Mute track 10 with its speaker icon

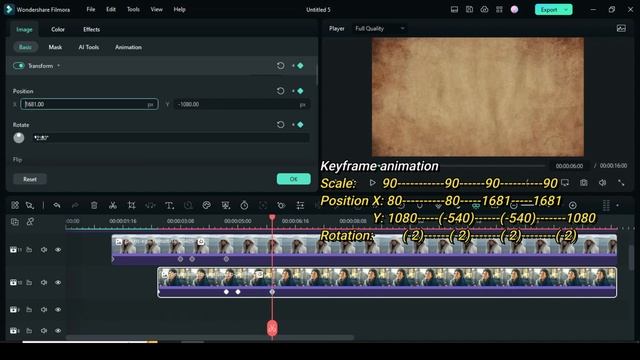coord(44,282)
